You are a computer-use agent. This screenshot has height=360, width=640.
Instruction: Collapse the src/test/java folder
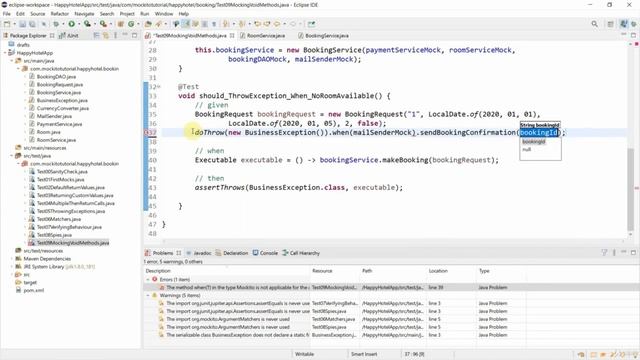pyautogui.click(x=12, y=156)
